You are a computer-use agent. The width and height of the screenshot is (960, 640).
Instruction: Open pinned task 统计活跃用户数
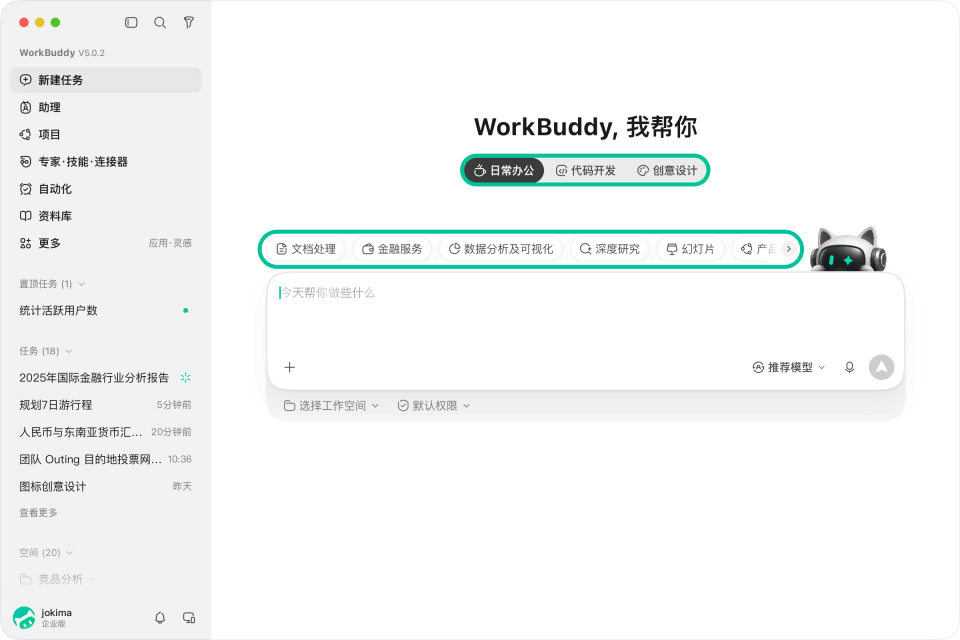click(105, 311)
